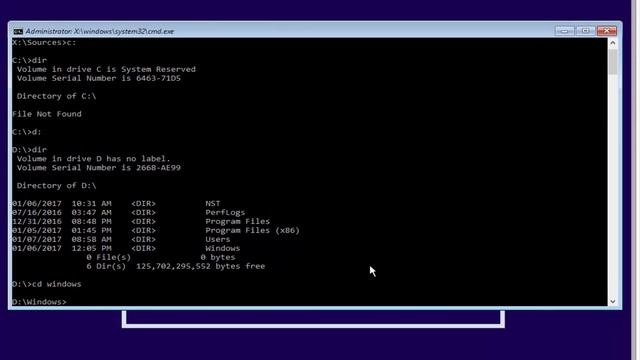Click the '07/16/2016 03:47 AM' timestamp
Viewport: 640px width, 360px height.
(62, 213)
